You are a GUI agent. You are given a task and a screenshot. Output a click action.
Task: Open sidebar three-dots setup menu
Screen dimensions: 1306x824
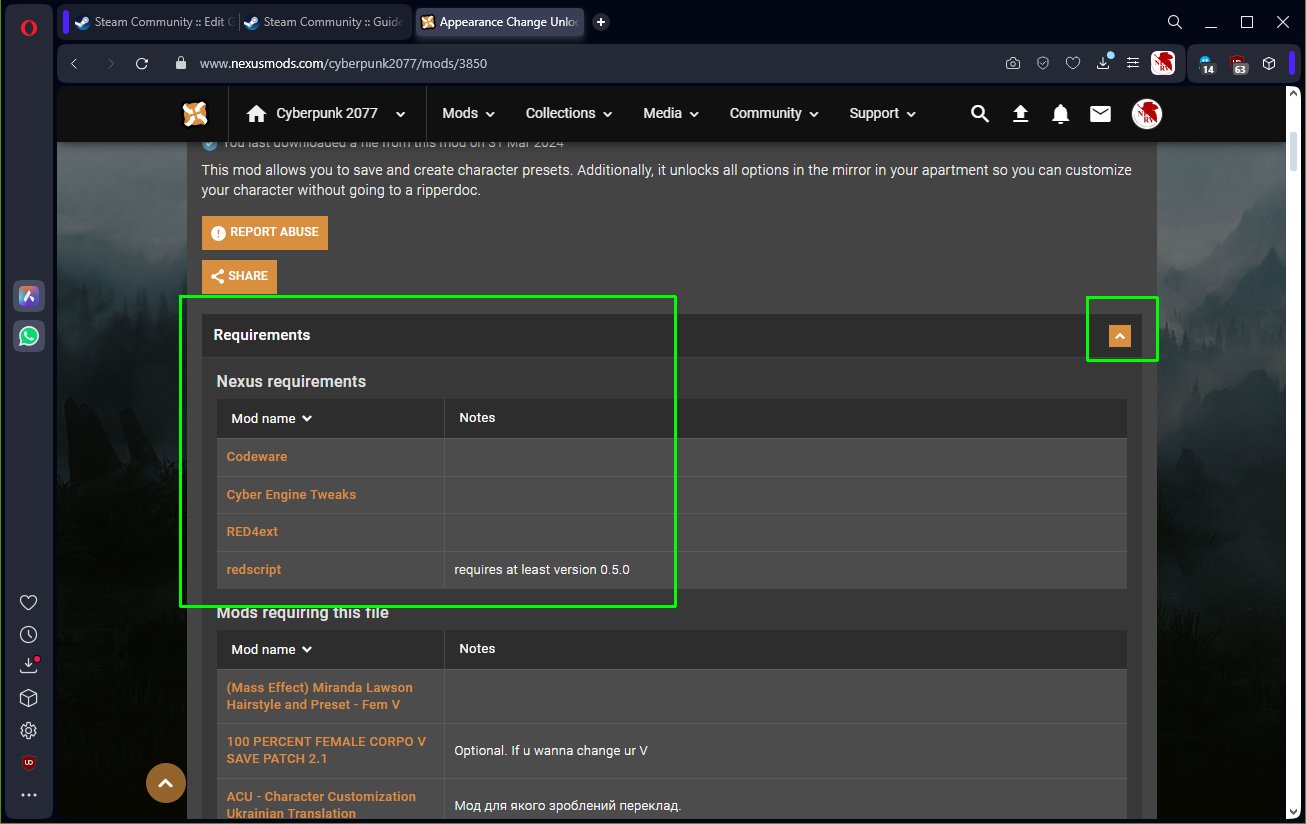click(x=29, y=796)
